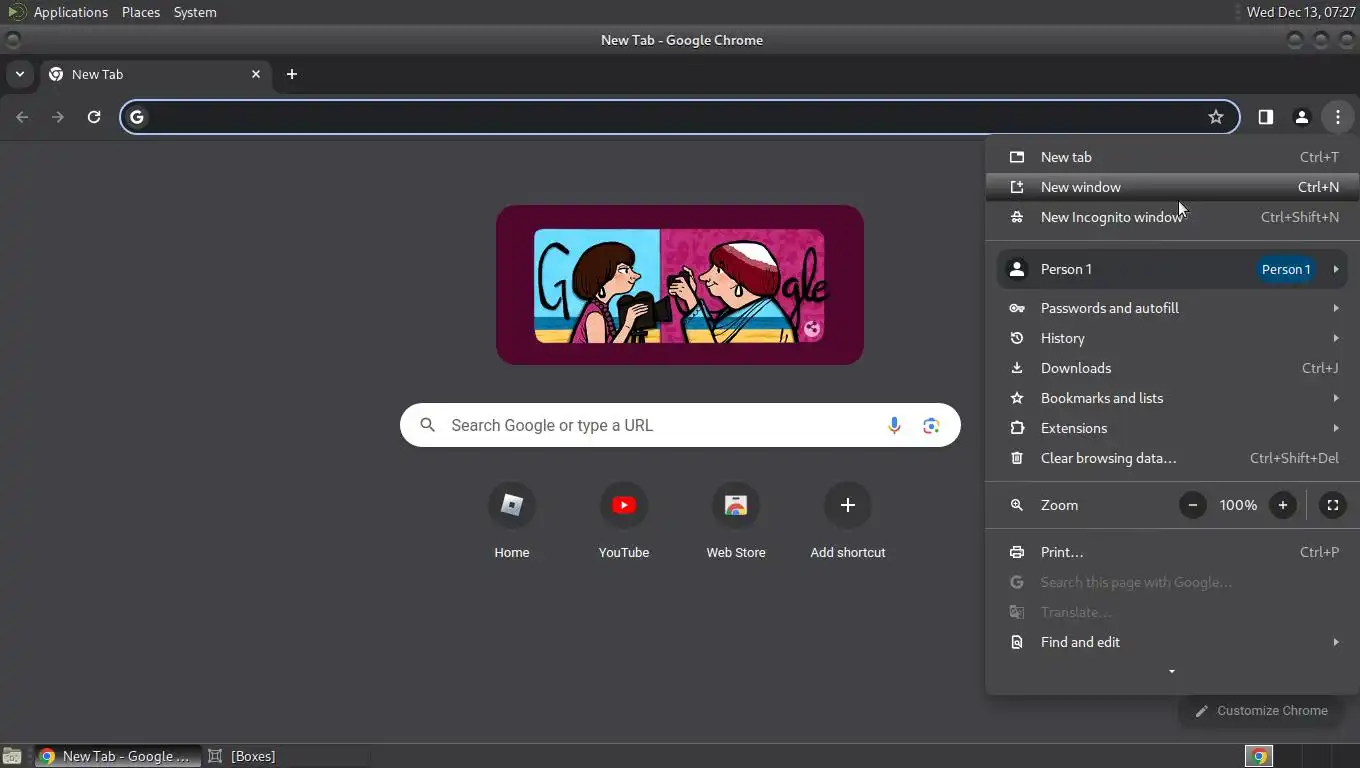Open the Web Store shortcut tile
This screenshot has height=768, width=1360.
point(736,520)
